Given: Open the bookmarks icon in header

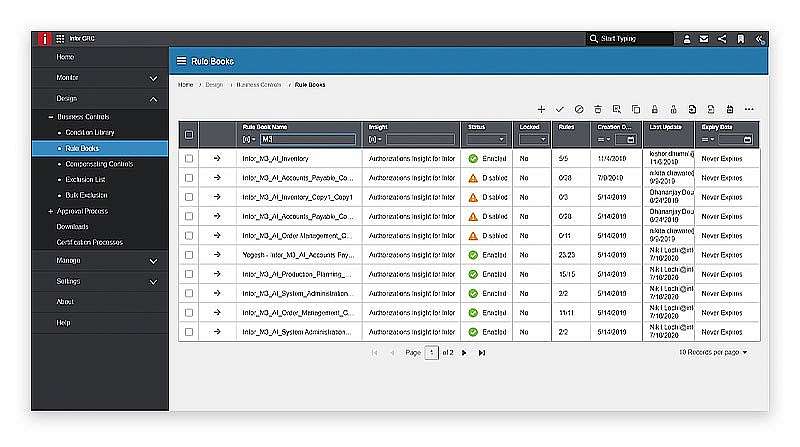Looking at the screenshot, I should (x=740, y=38).
